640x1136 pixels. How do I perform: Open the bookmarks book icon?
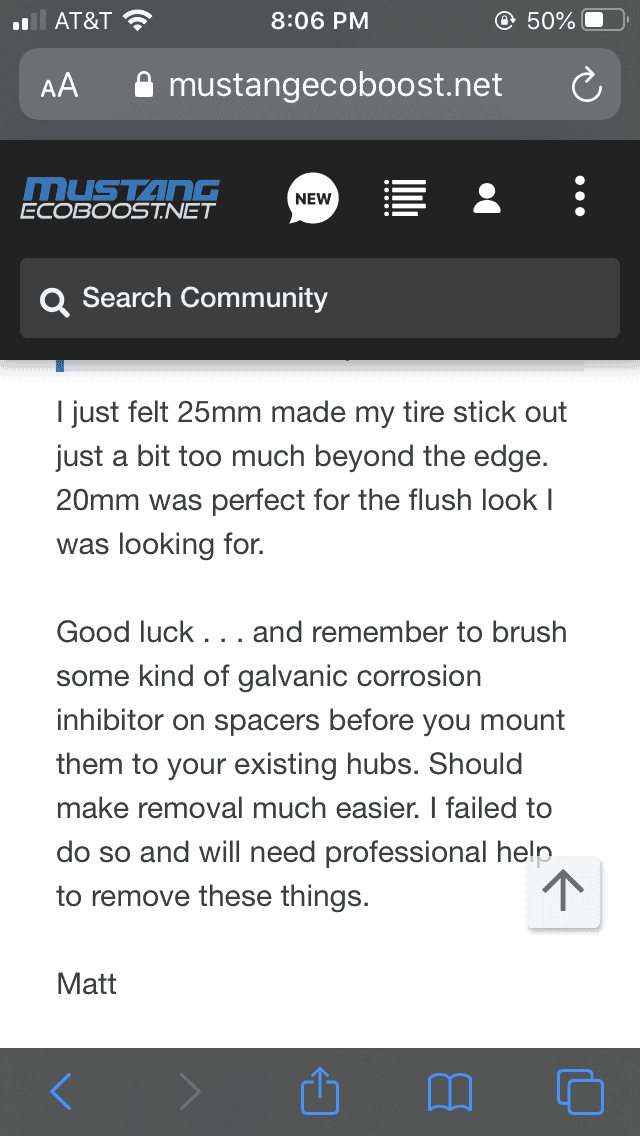coord(450,1092)
